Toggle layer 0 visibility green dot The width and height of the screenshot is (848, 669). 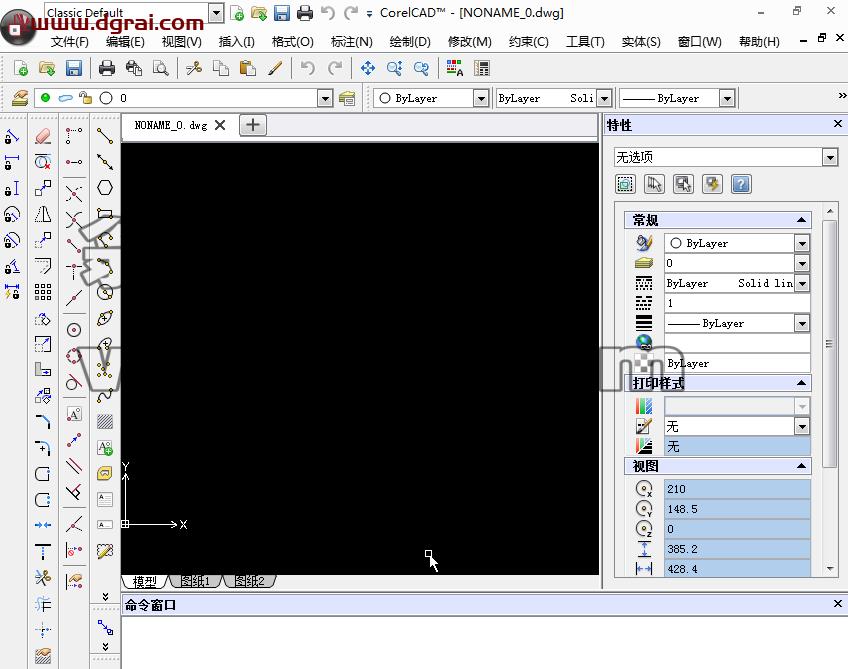[x=45, y=97]
